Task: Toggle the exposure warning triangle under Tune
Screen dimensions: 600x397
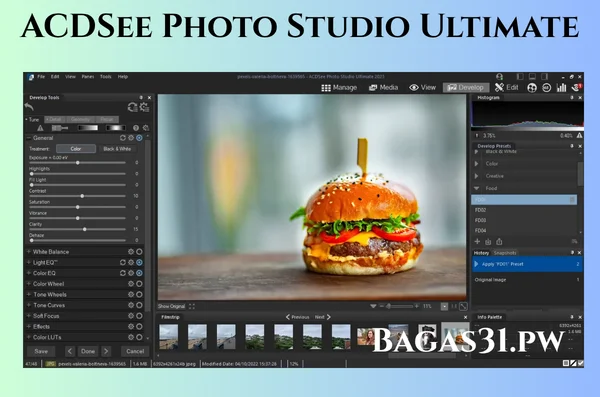Action: coord(40,128)
